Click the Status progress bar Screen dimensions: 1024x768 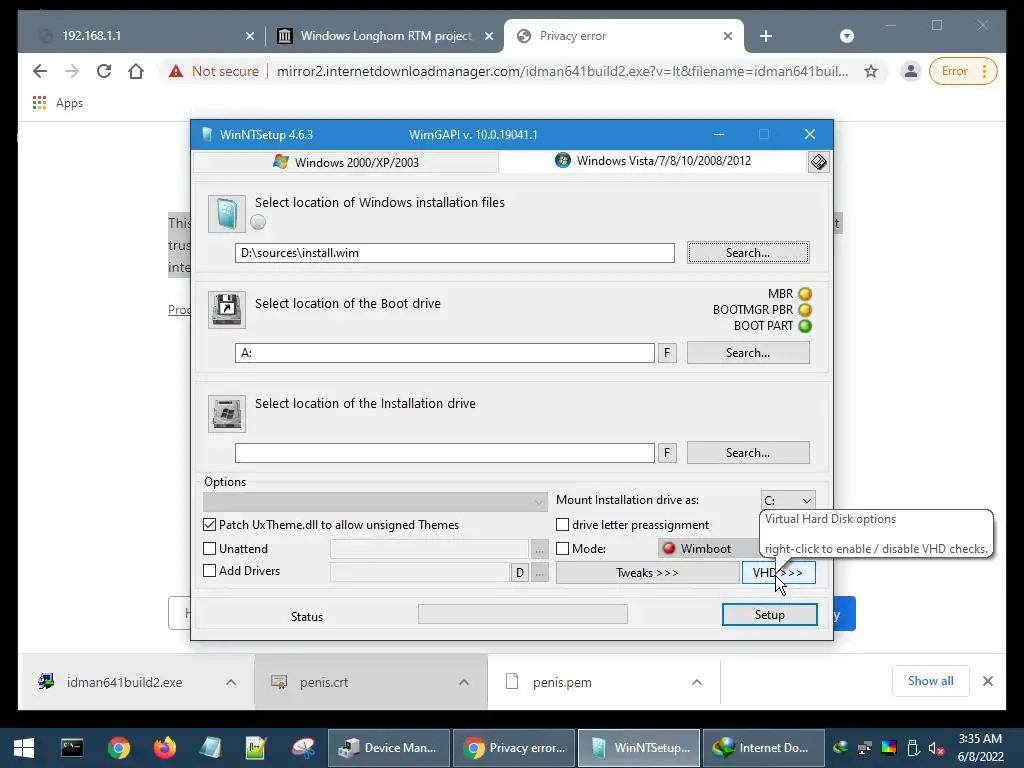coord(522,614)
